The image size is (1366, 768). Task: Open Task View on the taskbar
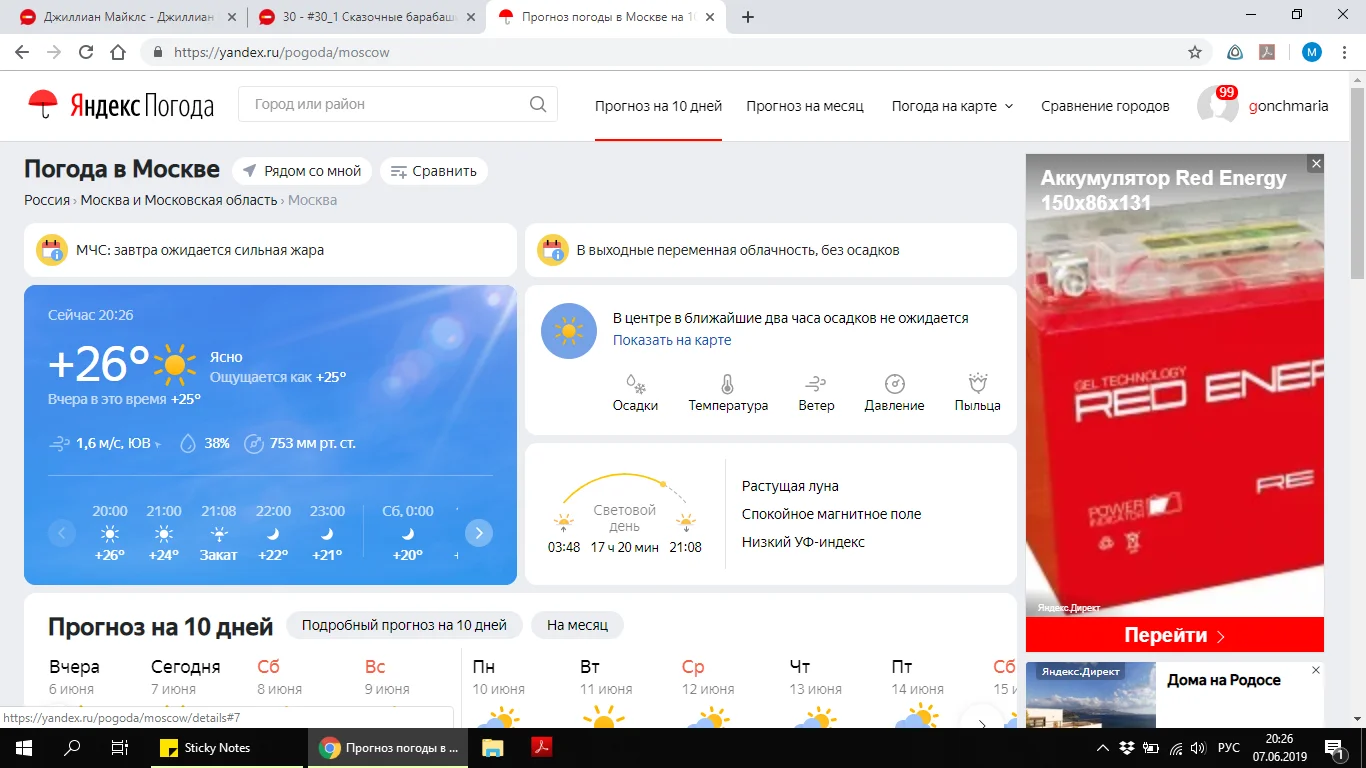119,748
